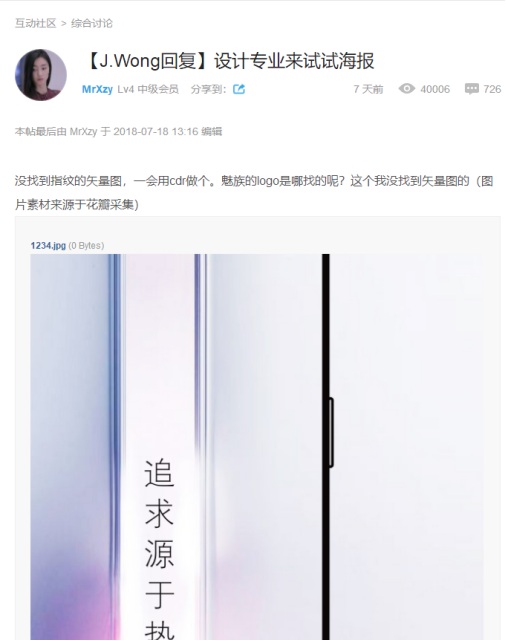Viewport: 506px width, 641px height.
Task: Click the eye views icon
Action: click(x=407, y=88)
